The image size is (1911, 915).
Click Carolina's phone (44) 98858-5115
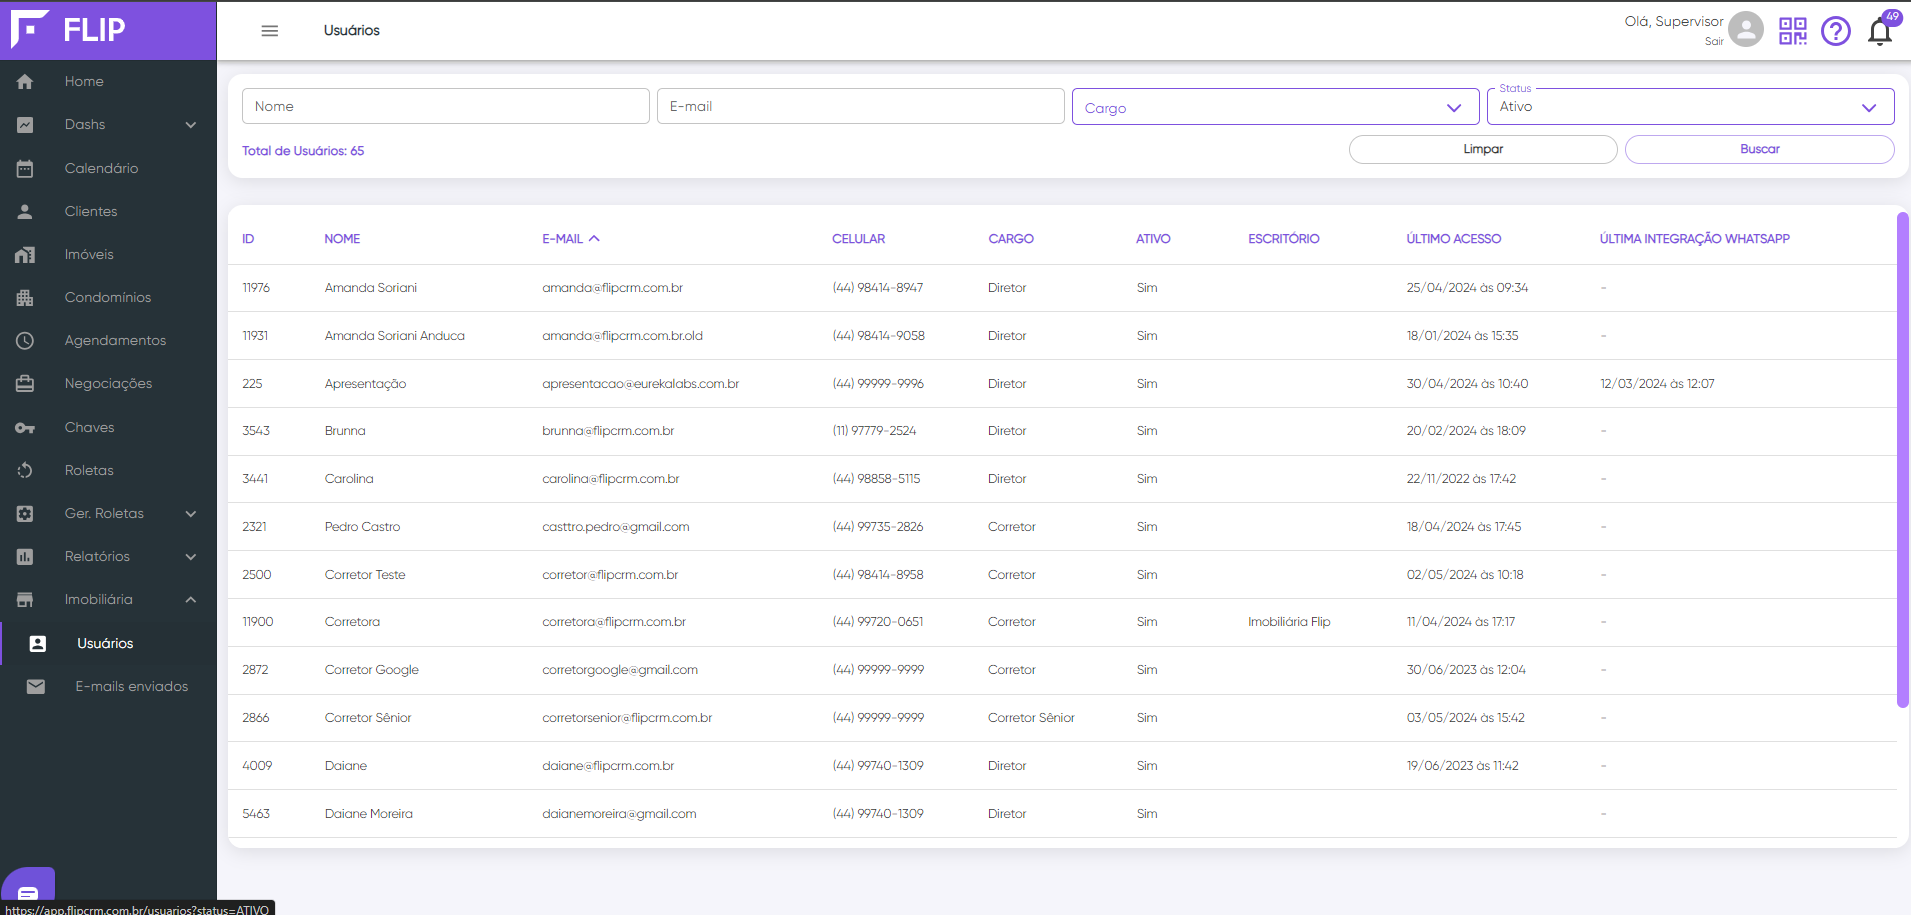pos(876,479)
